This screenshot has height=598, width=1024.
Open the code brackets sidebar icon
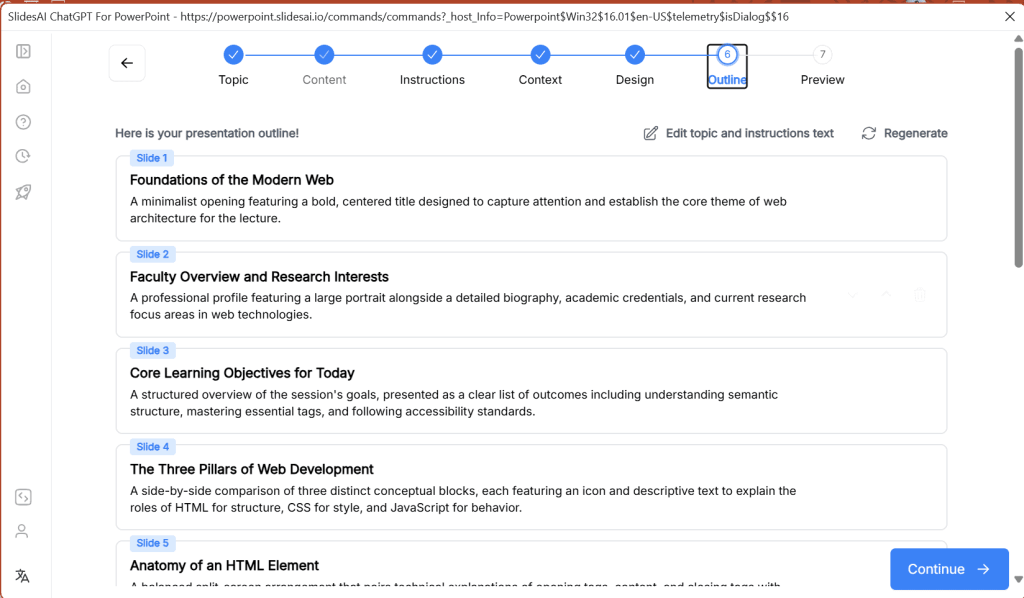[x=23, y=497]
